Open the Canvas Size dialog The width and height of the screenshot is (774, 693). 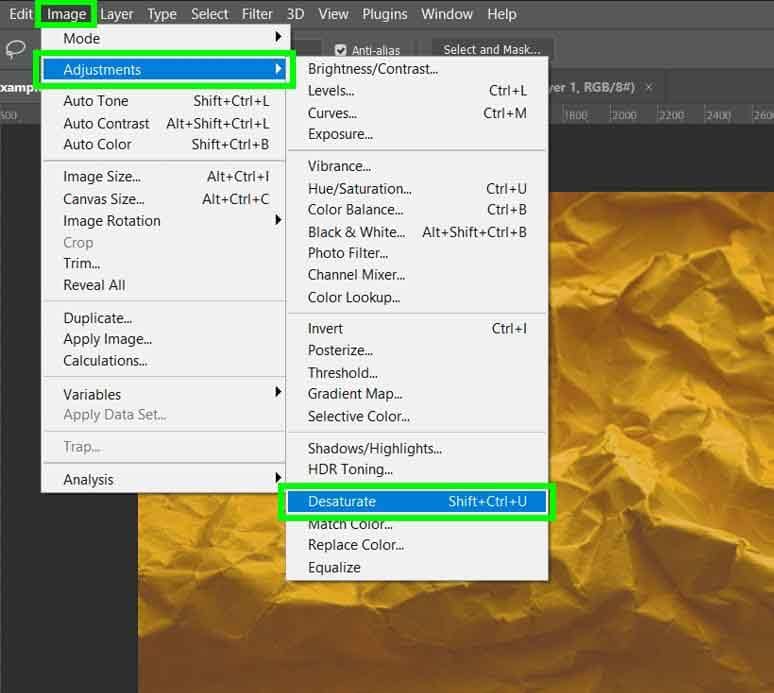pyautogui.click(x=103, y=199)
